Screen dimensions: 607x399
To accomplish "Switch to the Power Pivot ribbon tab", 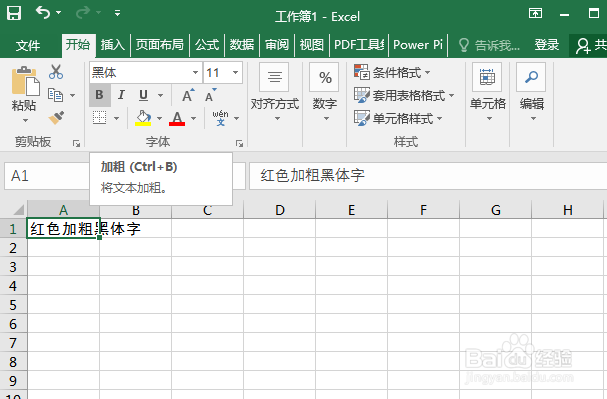I will 418,45.
